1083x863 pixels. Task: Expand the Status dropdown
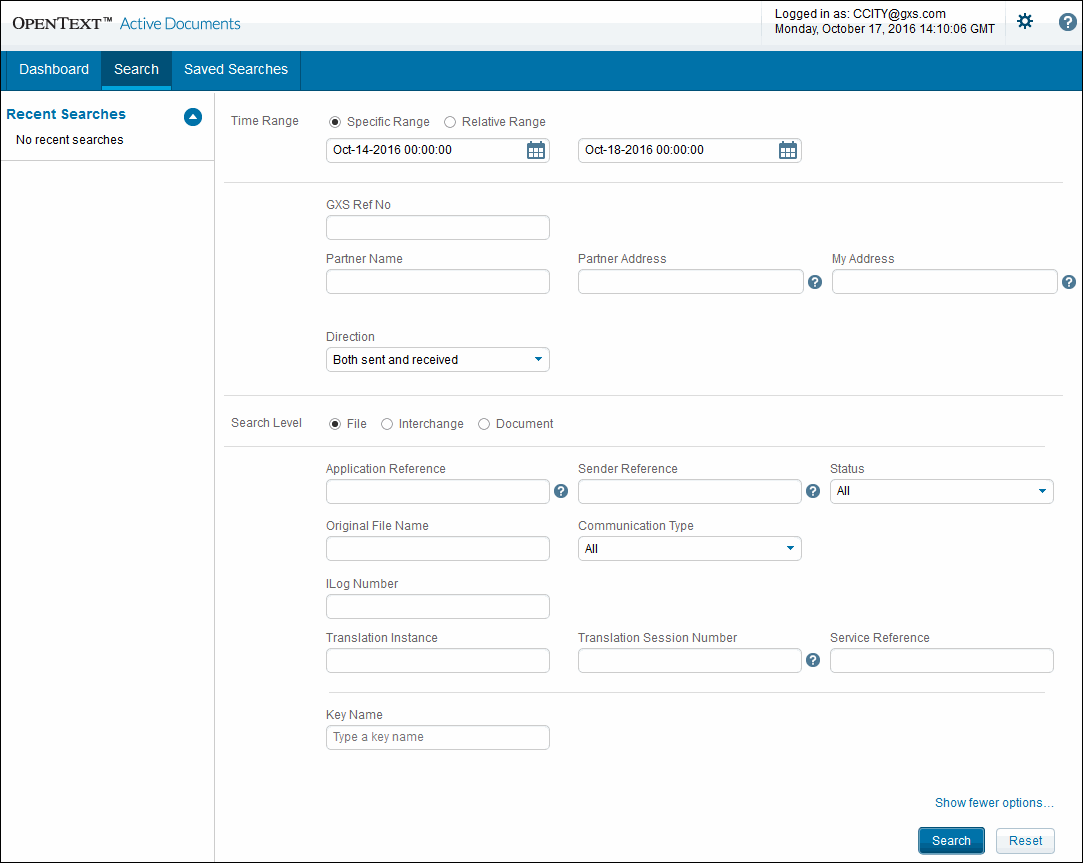click(x=941, y=491)
